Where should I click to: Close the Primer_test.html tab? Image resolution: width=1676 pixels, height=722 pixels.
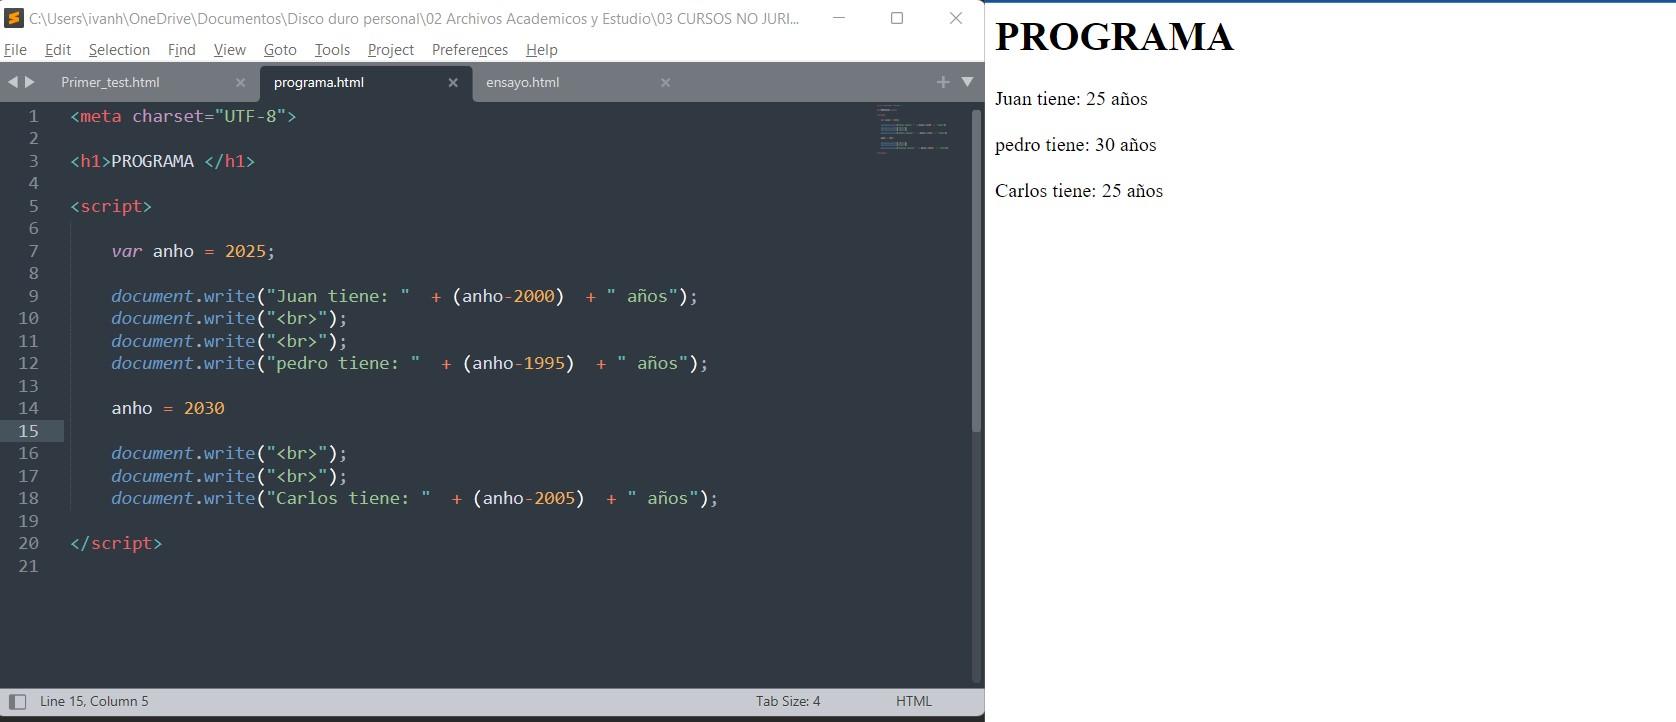click(x=240, y=83)
